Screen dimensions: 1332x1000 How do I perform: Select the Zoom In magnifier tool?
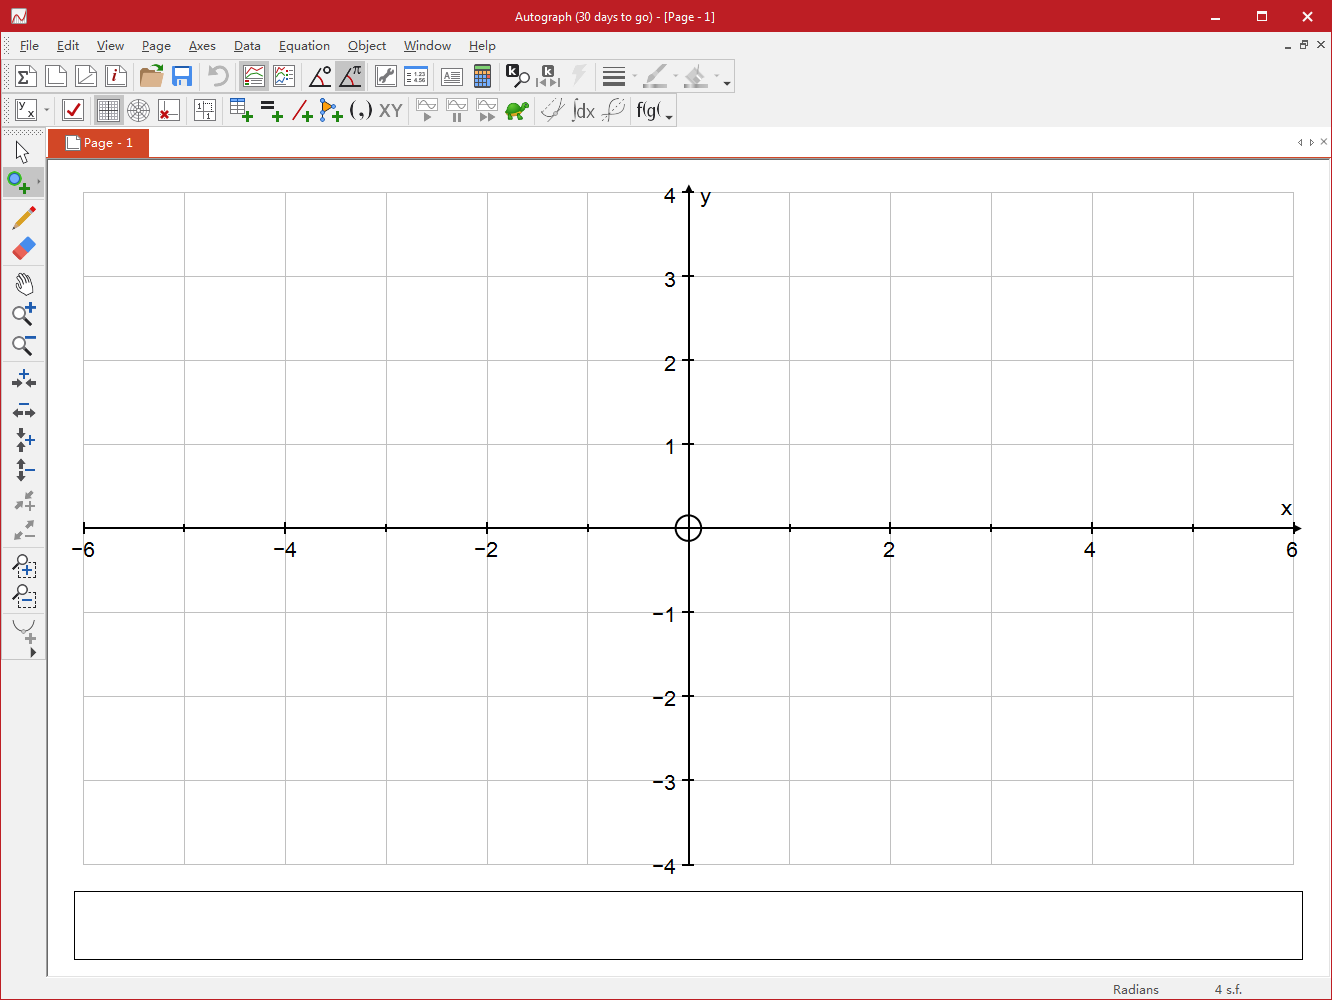click(24, 314)
